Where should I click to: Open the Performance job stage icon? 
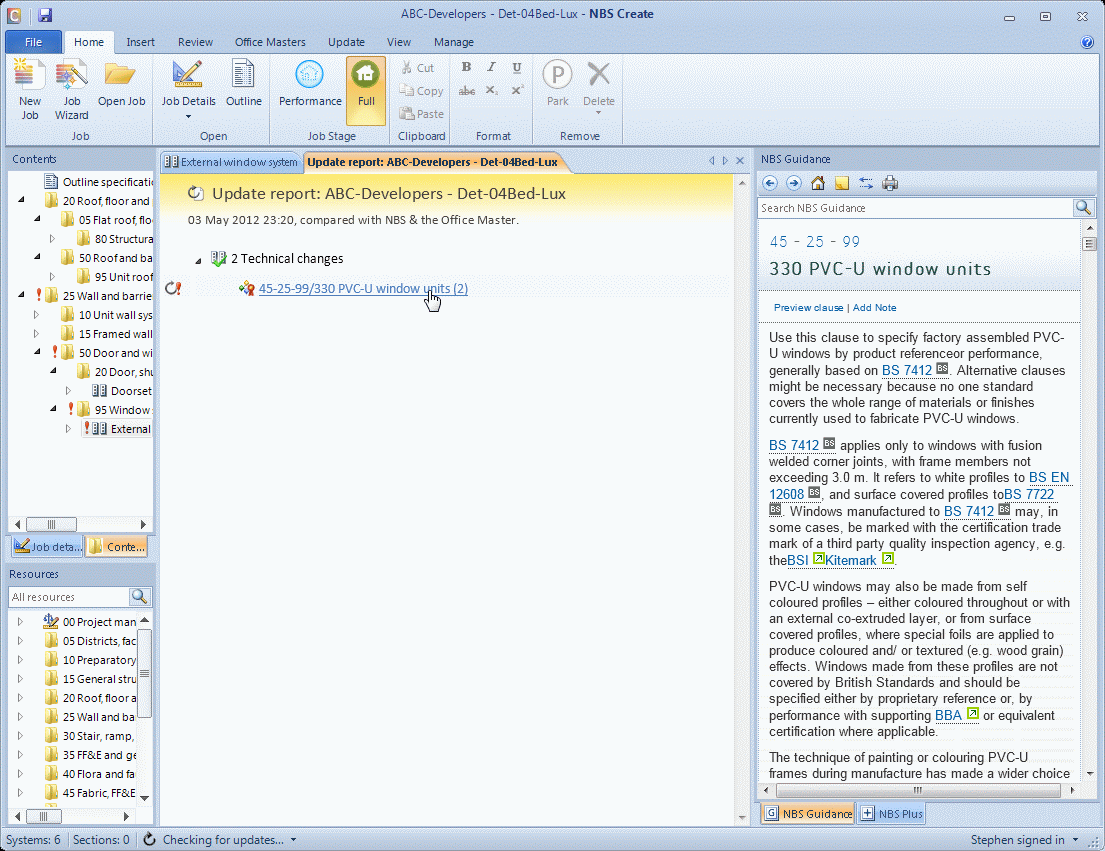[x=310, y=85]
